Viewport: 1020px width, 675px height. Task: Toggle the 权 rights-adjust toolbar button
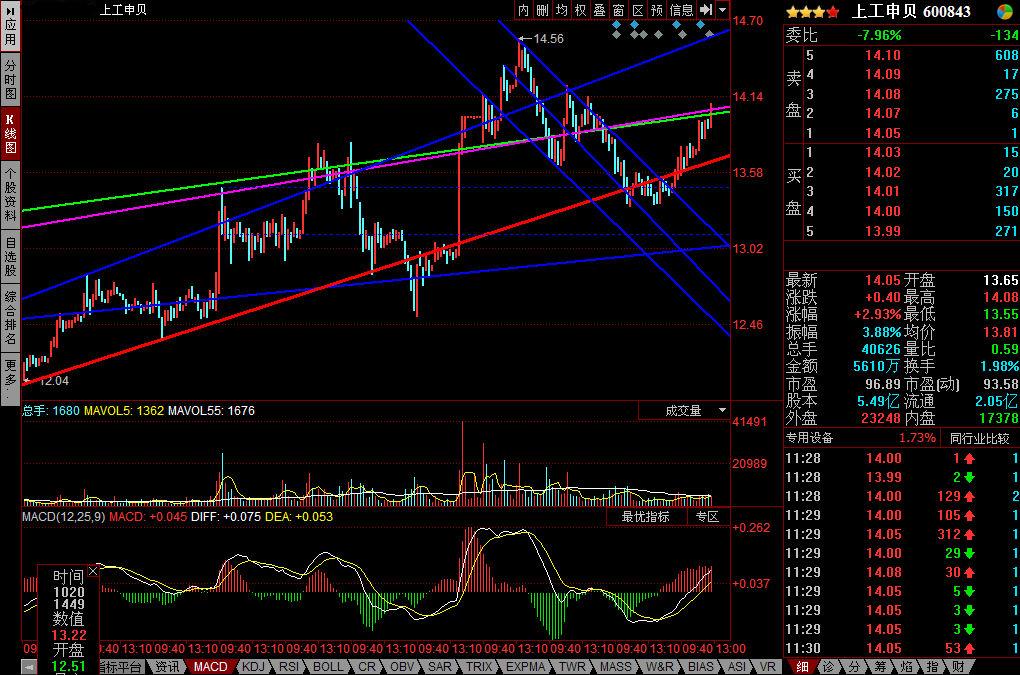(580, 10)
